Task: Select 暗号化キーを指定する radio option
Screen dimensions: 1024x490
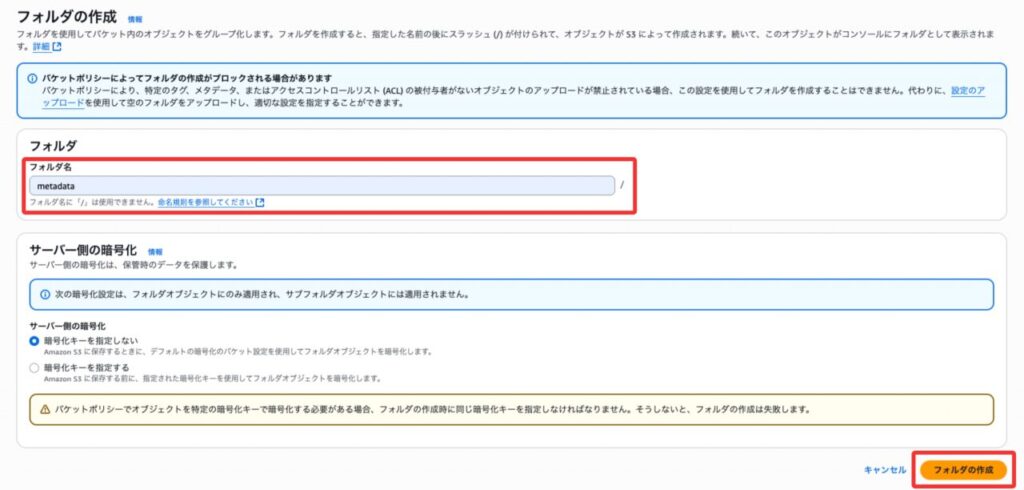Action: pos(35,368)
